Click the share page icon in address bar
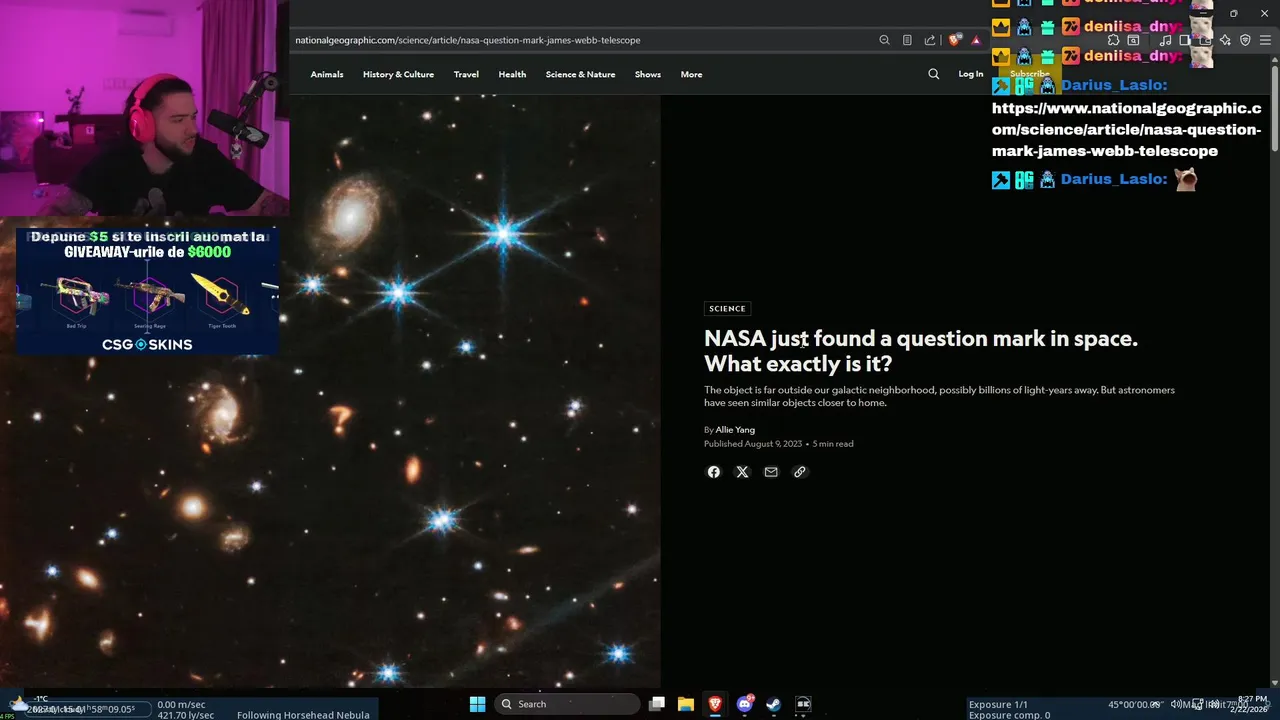The image size is (1280, 720). pos(930,40)
